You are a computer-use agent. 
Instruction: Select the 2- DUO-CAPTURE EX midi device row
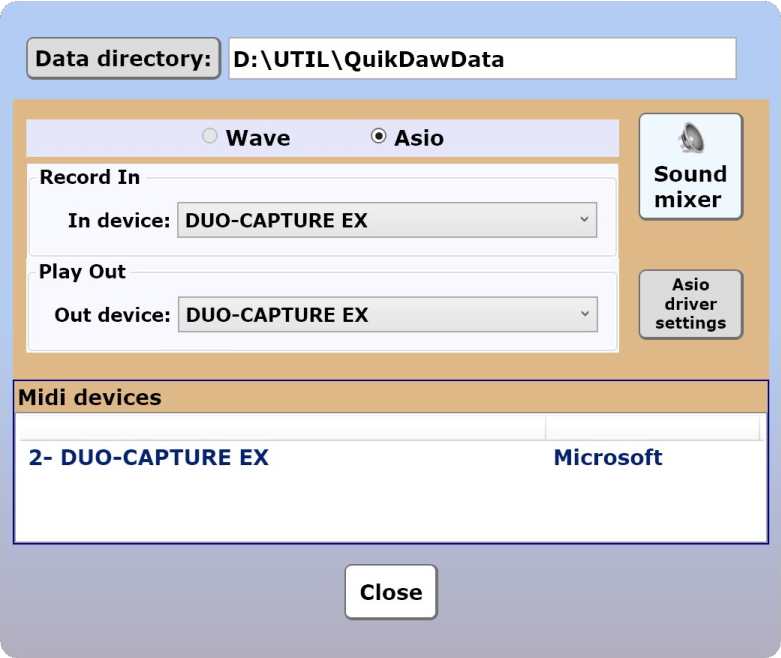(x=390, y=457)
